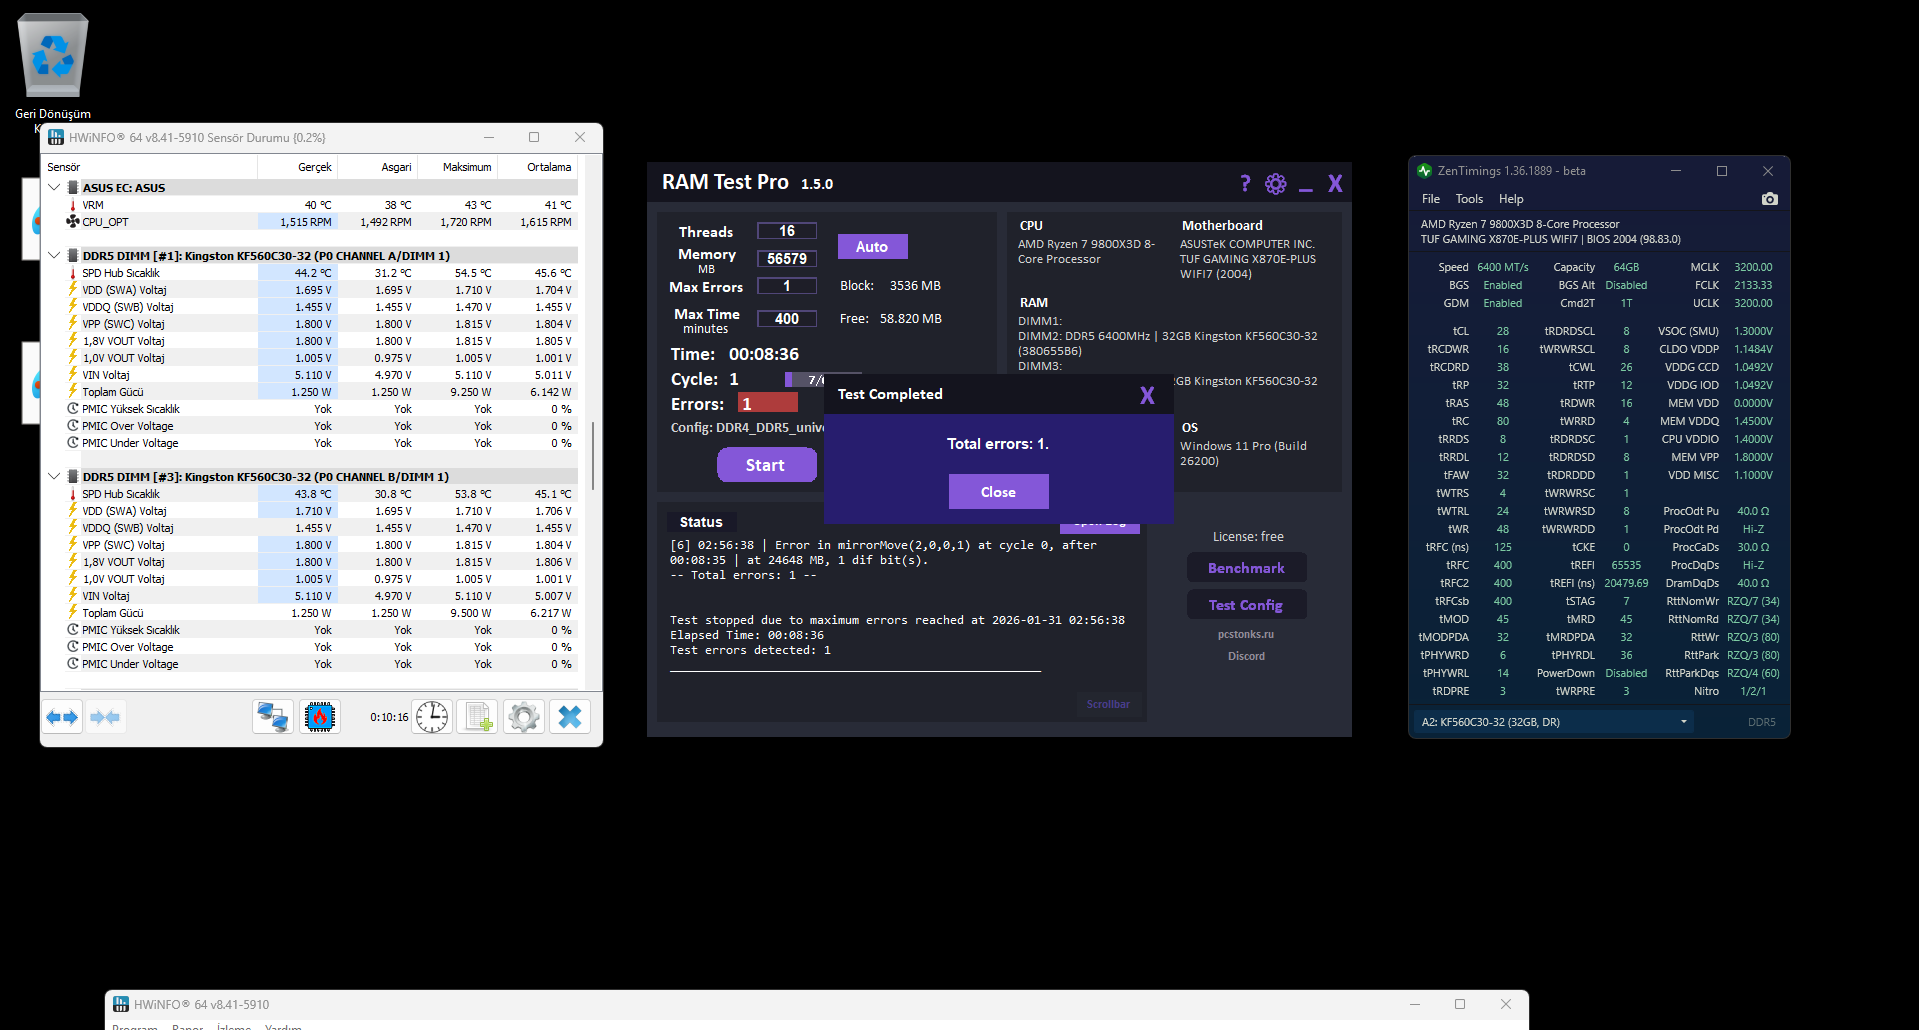Click the Close button in Test Completed dialog
The image size is (1919, 1030).
pos(998,492)
